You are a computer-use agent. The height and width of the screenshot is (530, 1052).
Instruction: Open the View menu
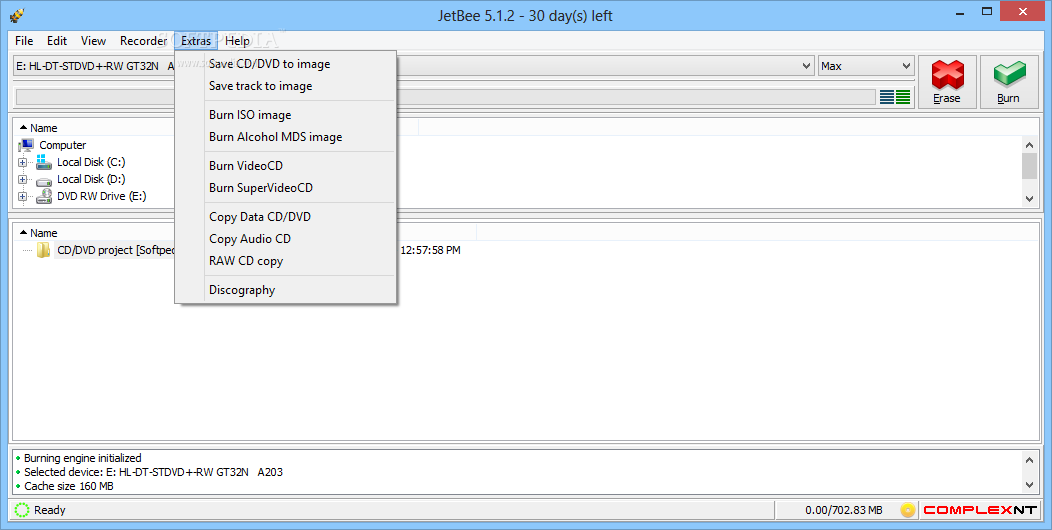(x=93, y=41)
